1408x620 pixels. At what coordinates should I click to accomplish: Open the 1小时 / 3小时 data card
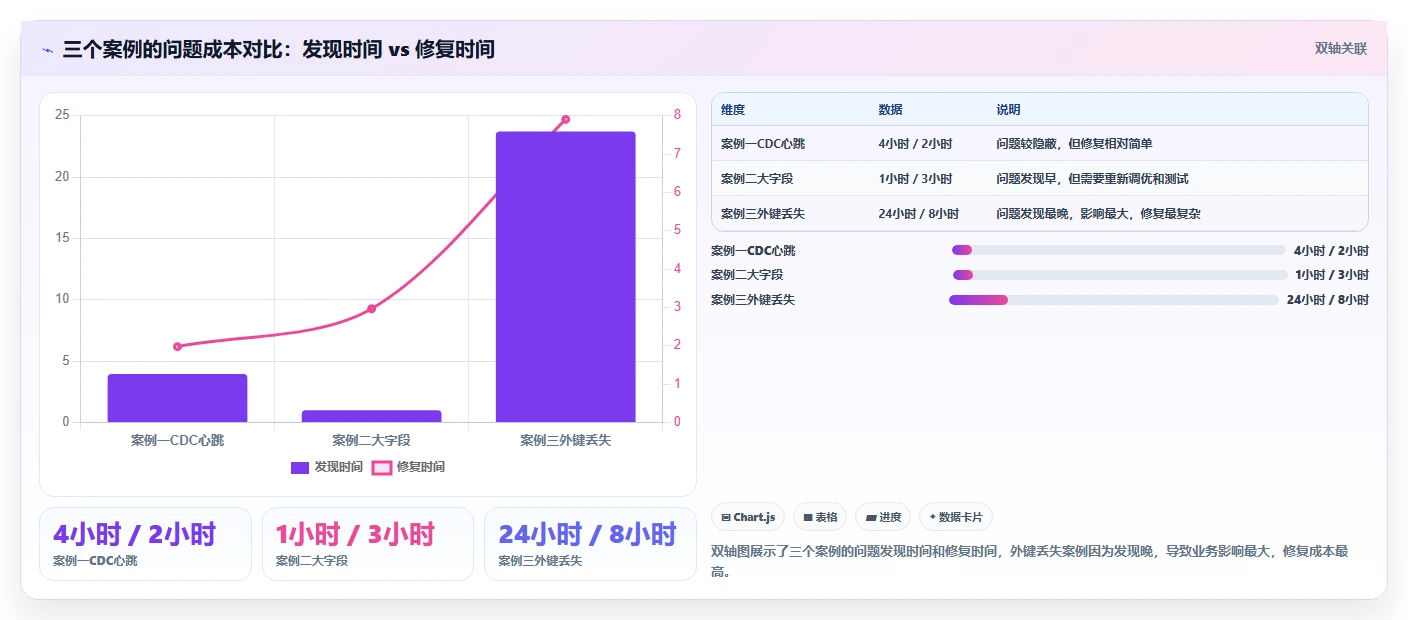(x=367, y=544)
